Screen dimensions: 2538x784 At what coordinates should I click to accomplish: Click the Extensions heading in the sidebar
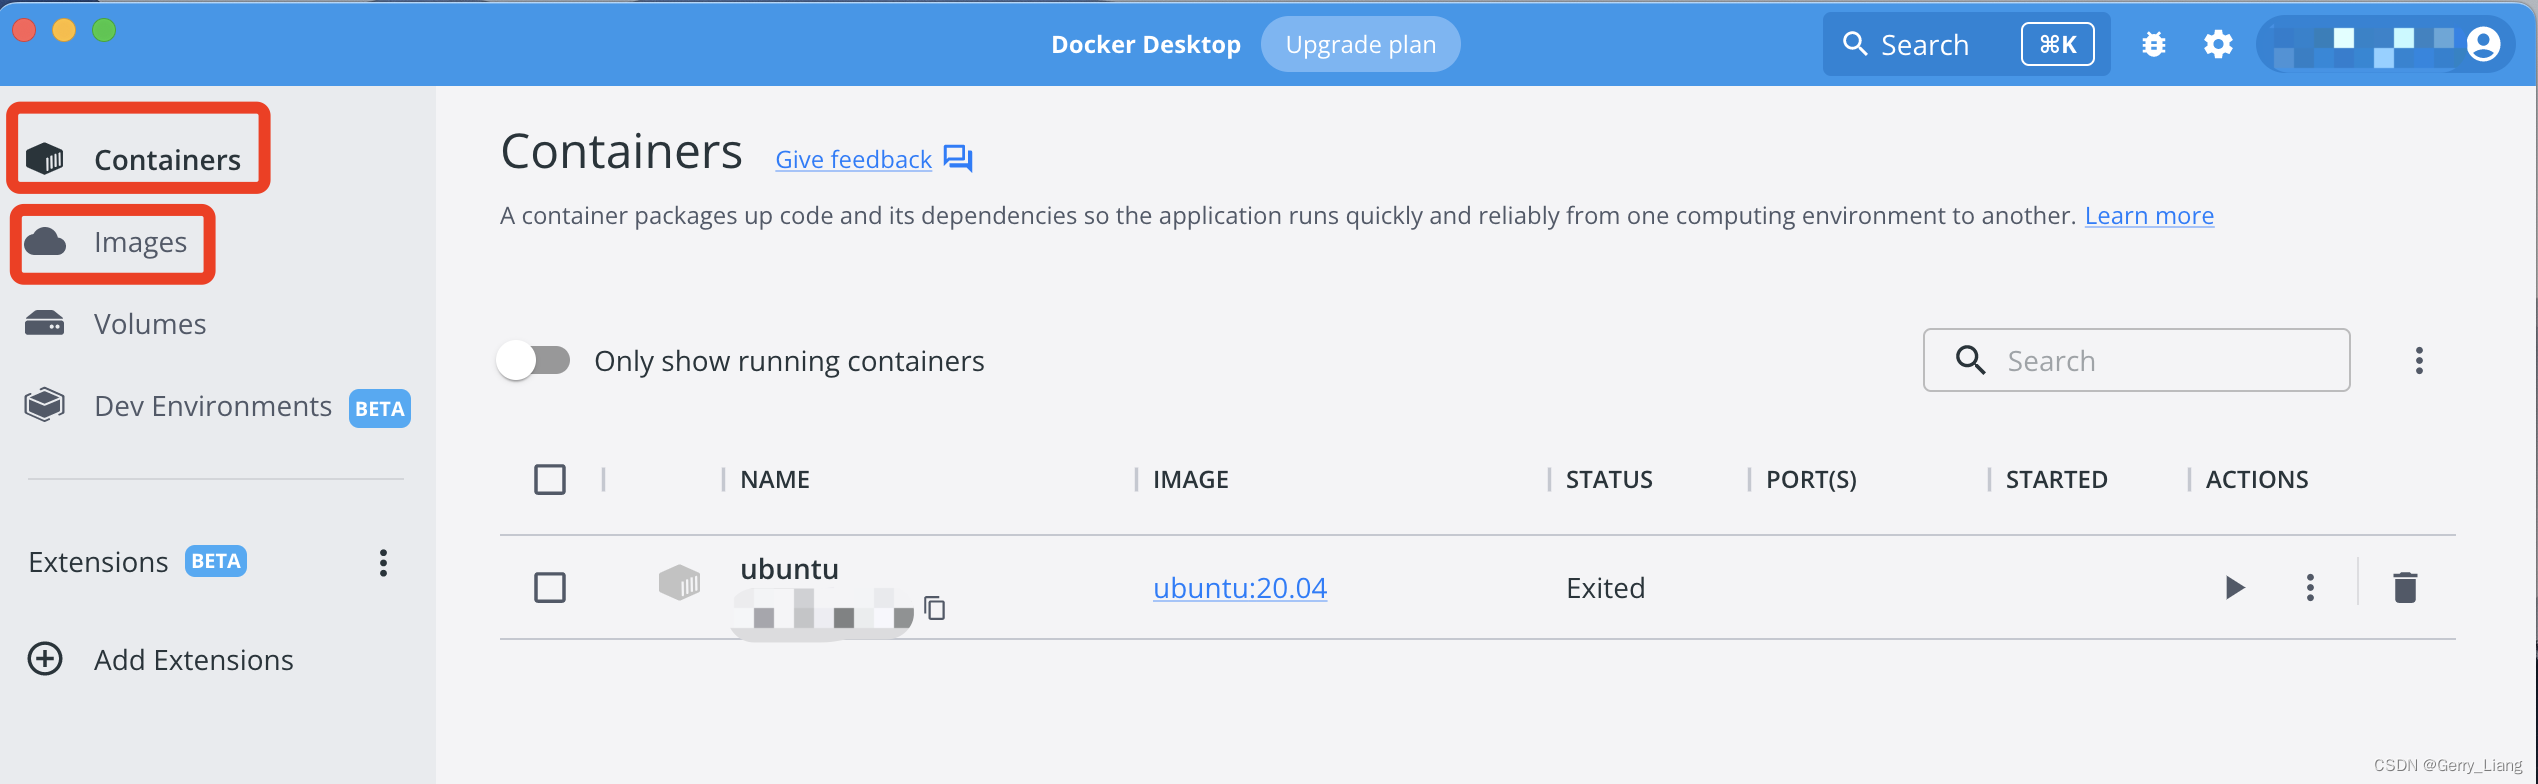coord(98,562)
